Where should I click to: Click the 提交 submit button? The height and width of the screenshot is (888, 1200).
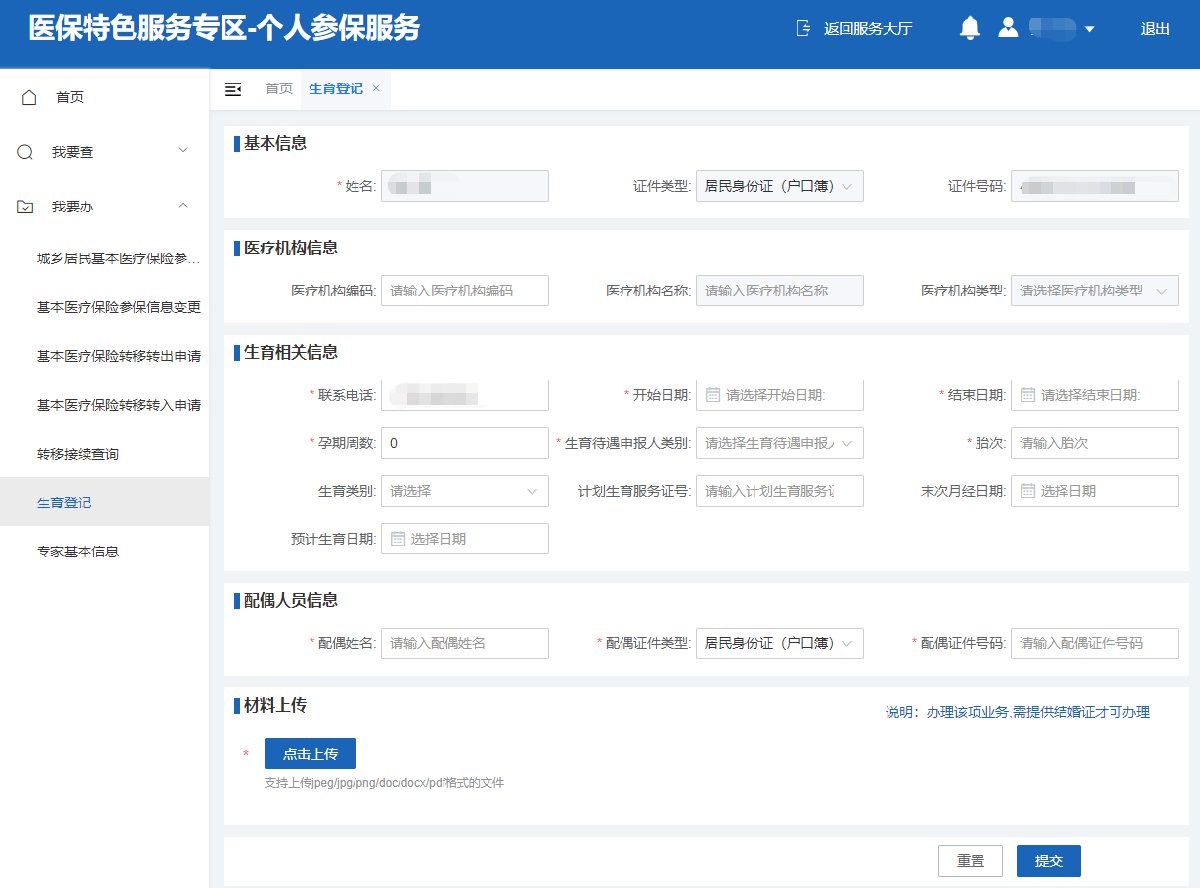tap(1048, 861)
